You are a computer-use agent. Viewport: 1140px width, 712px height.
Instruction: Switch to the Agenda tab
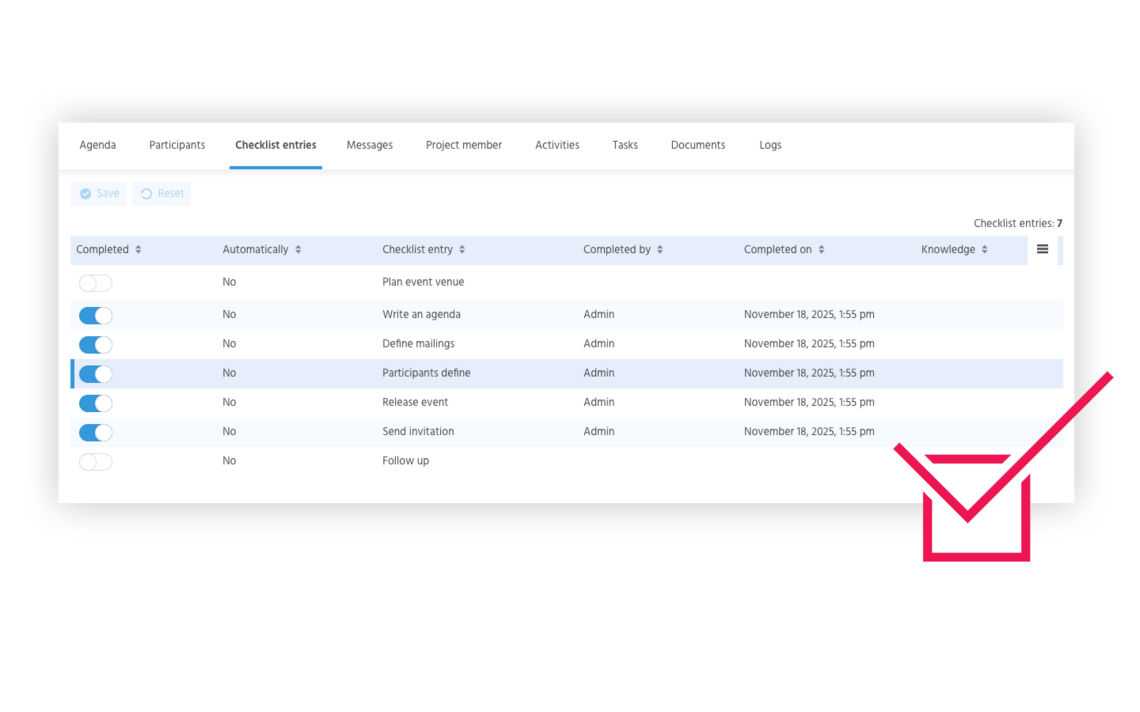click(98, 145)
